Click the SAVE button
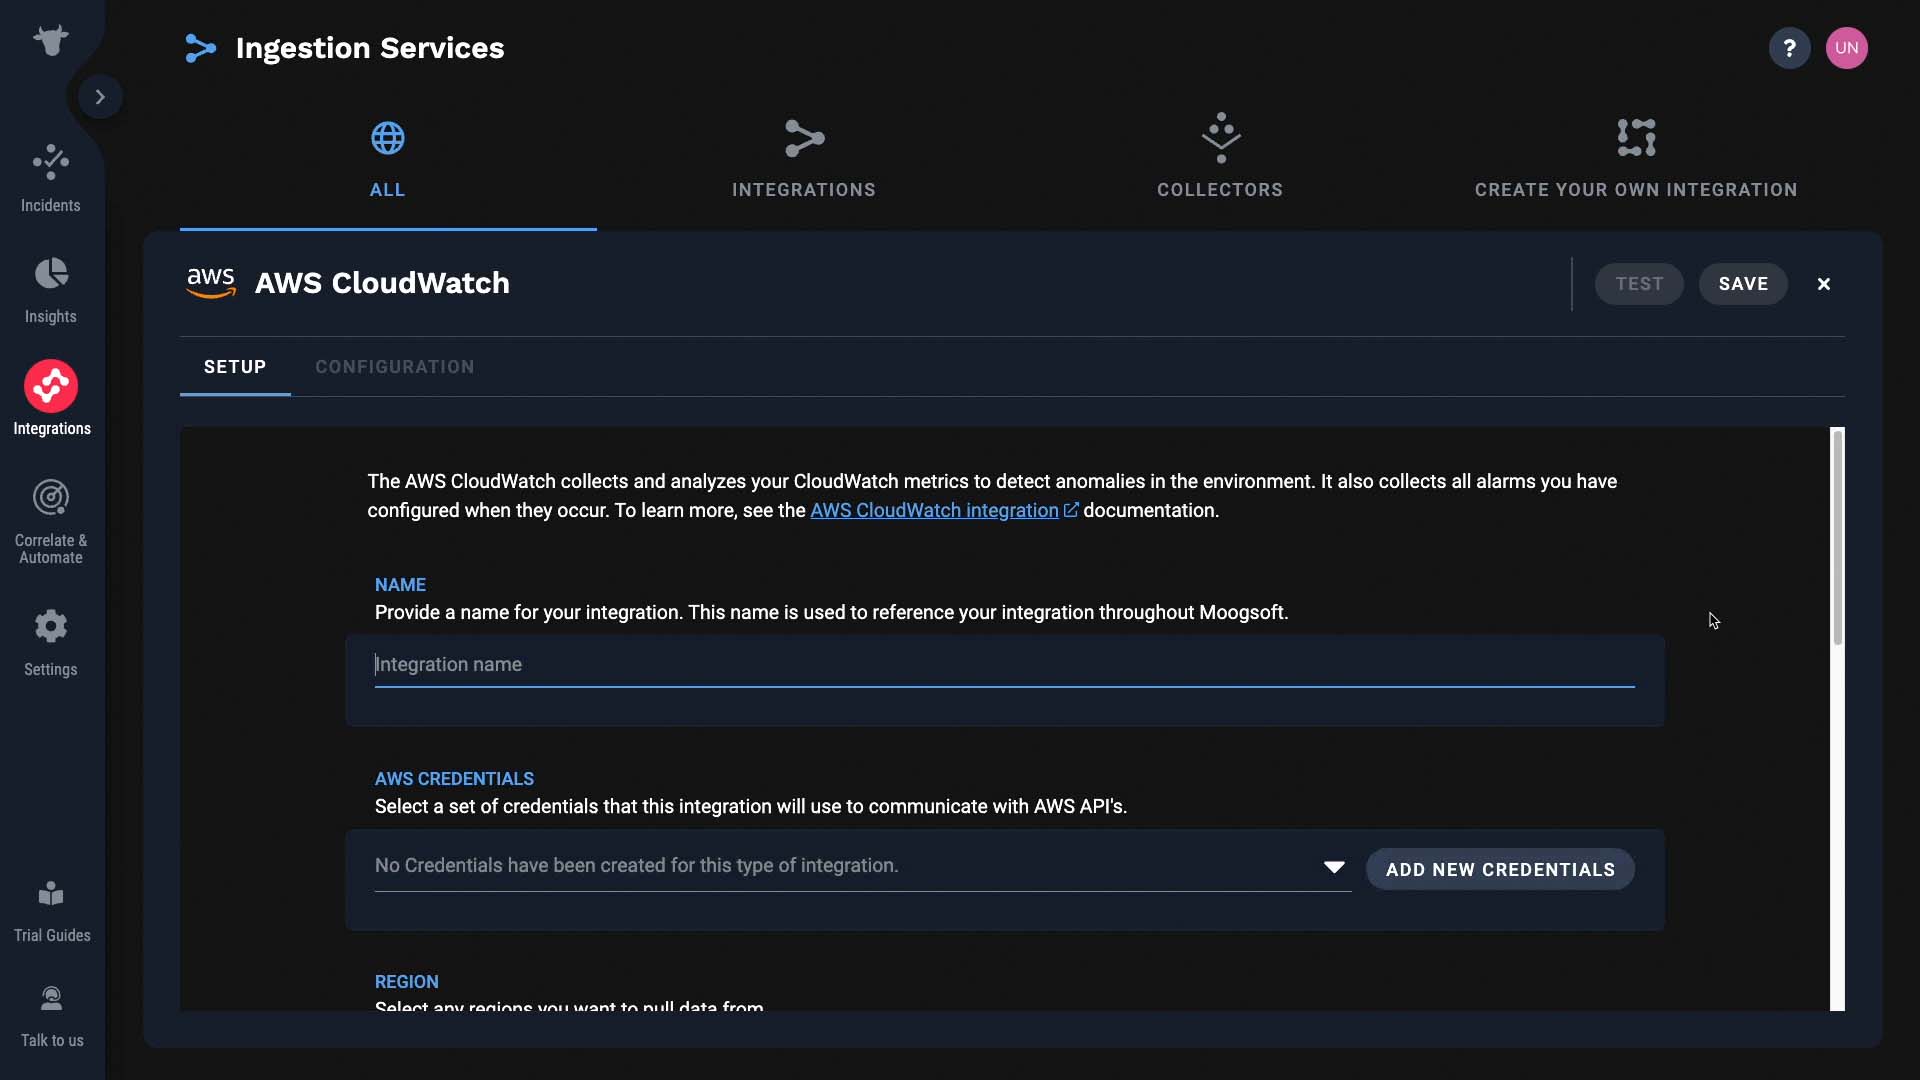 click(x=1743, y=284)
